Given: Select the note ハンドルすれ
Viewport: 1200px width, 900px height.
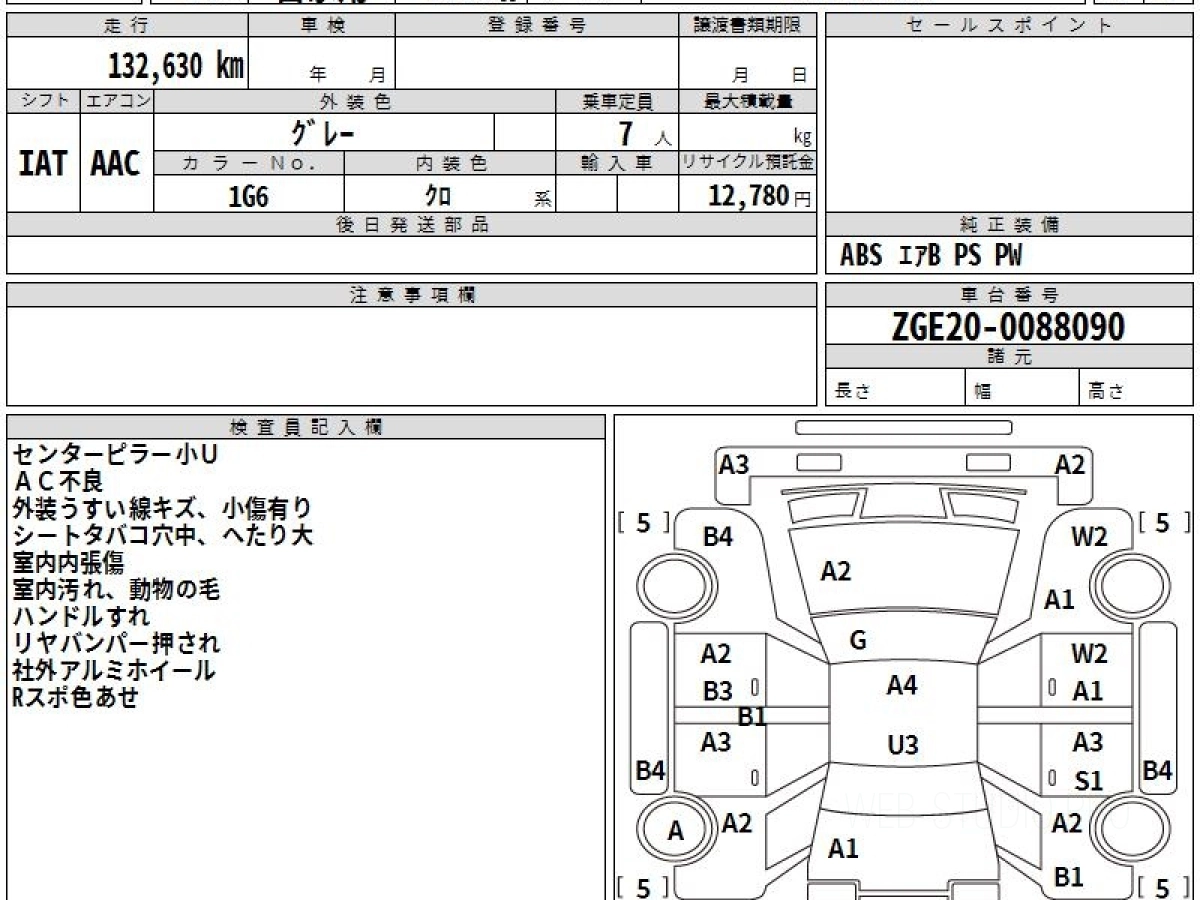Looking at the screenshot, I should [81, 617].
